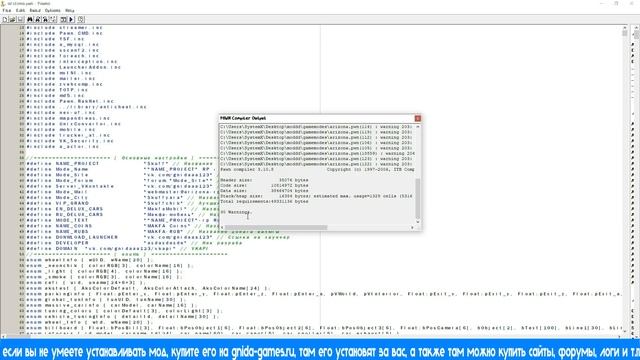Open the Options menu
This screenshot has width=640, height=360.
53,10
